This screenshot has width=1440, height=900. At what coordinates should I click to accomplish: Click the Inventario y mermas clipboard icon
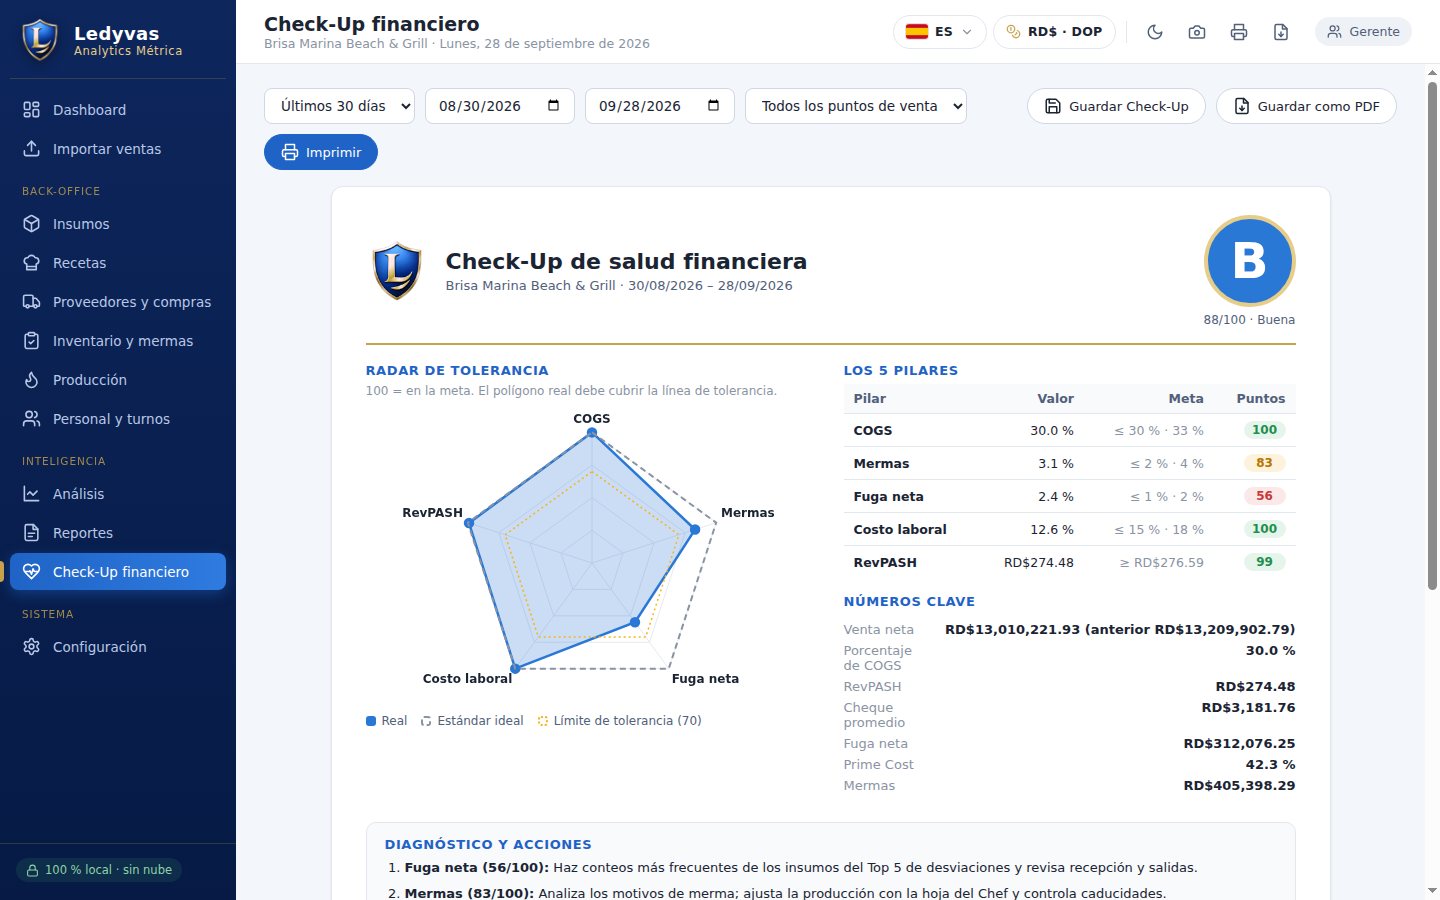32,341
